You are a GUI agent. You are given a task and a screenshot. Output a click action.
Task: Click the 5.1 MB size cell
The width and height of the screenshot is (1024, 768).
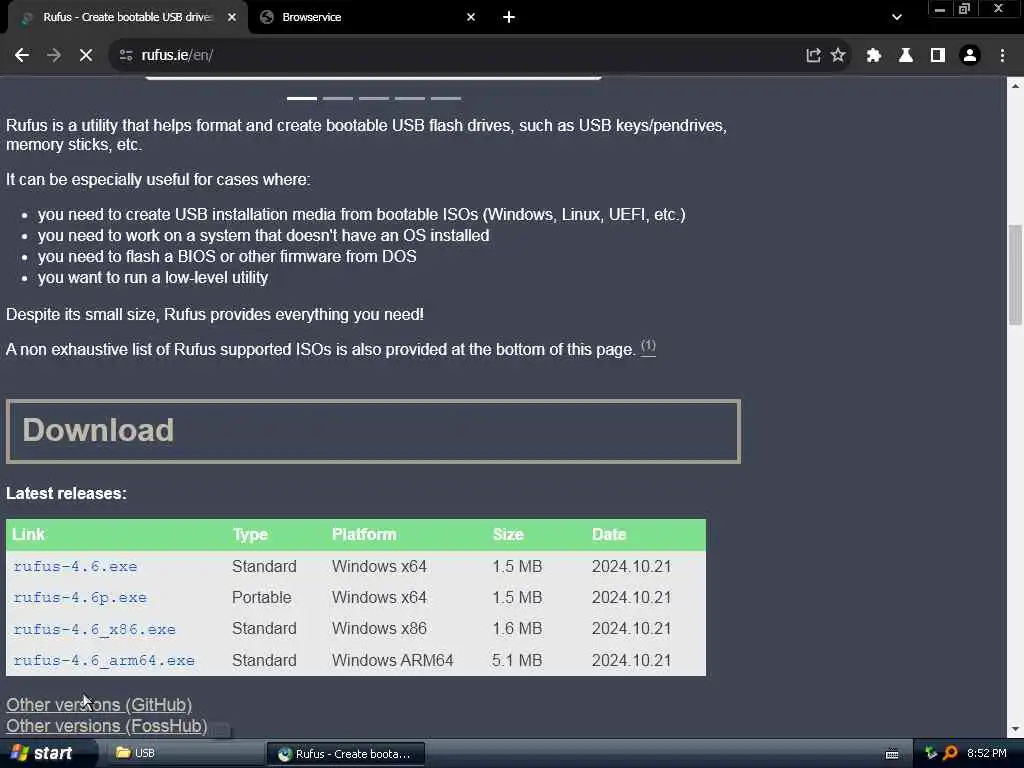point(517,660)
